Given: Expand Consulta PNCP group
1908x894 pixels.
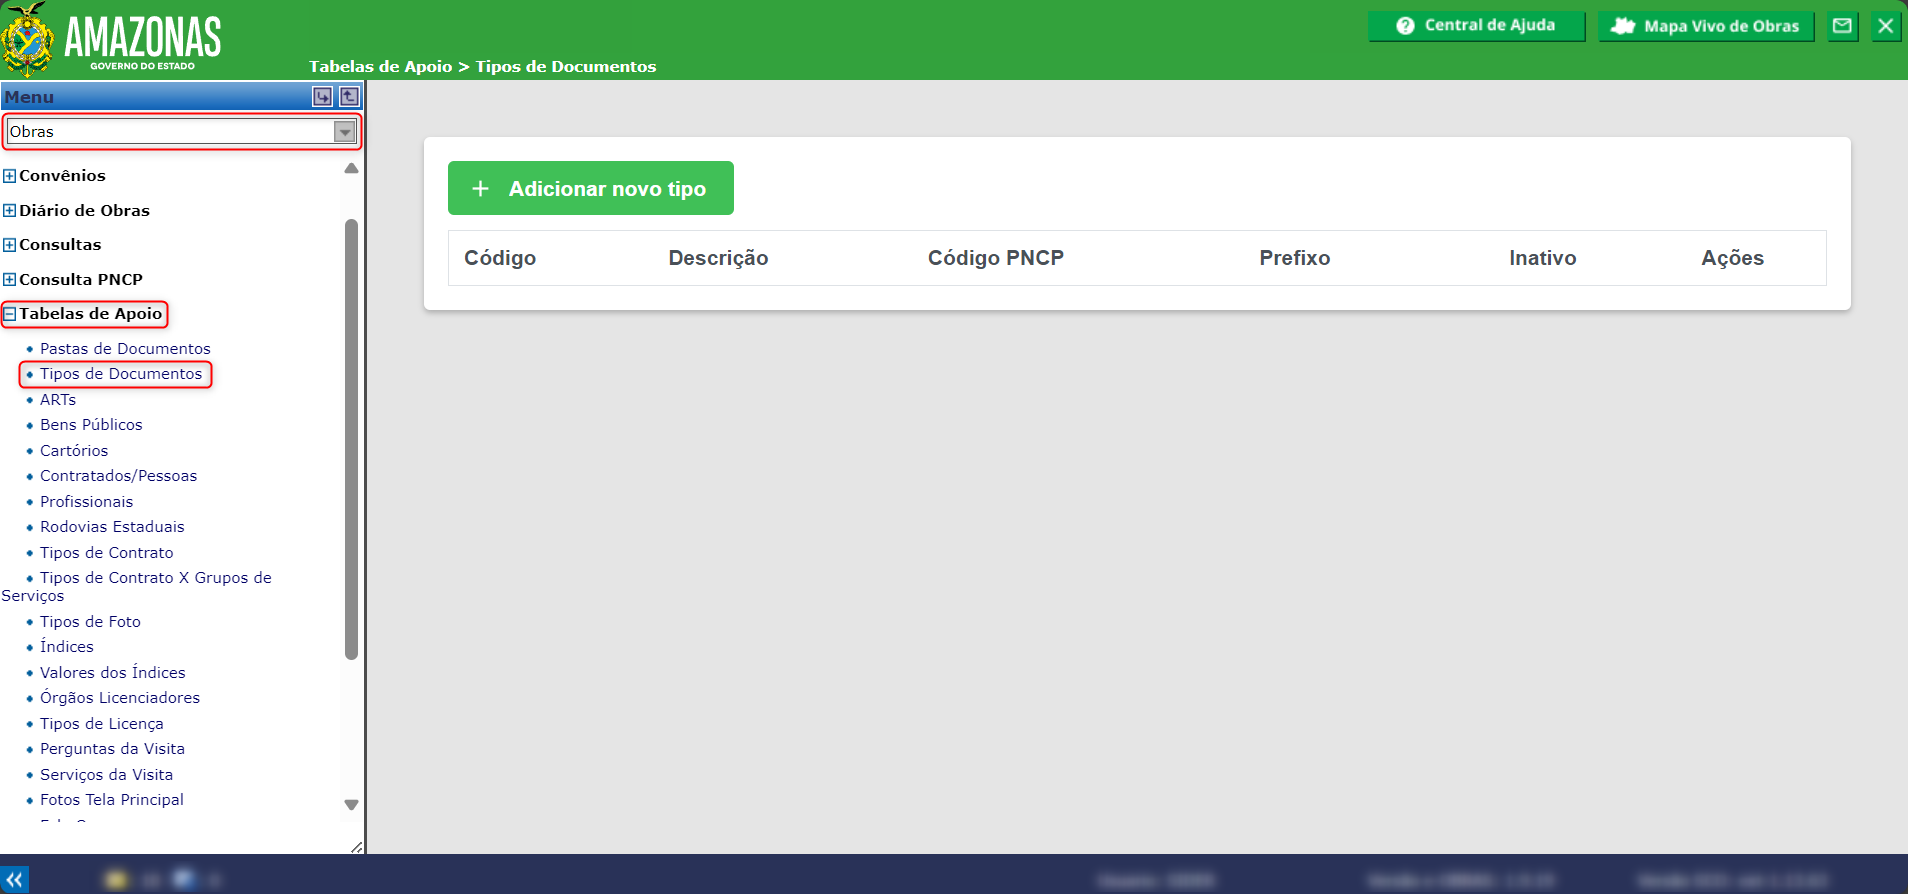Looking at the screenshot, I should pyautogui.click(x=9, y=280).
